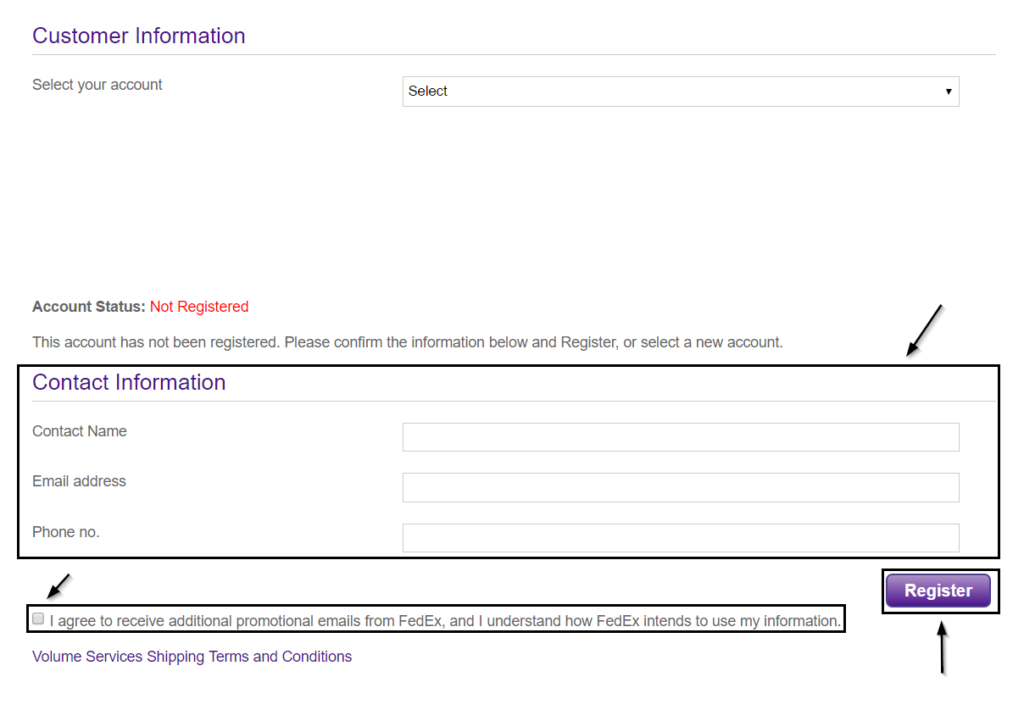Image resolution: width=1024 pixels, height=710 pixels.
Task: Click the Customer Information heading
Action: click(138, 36)
